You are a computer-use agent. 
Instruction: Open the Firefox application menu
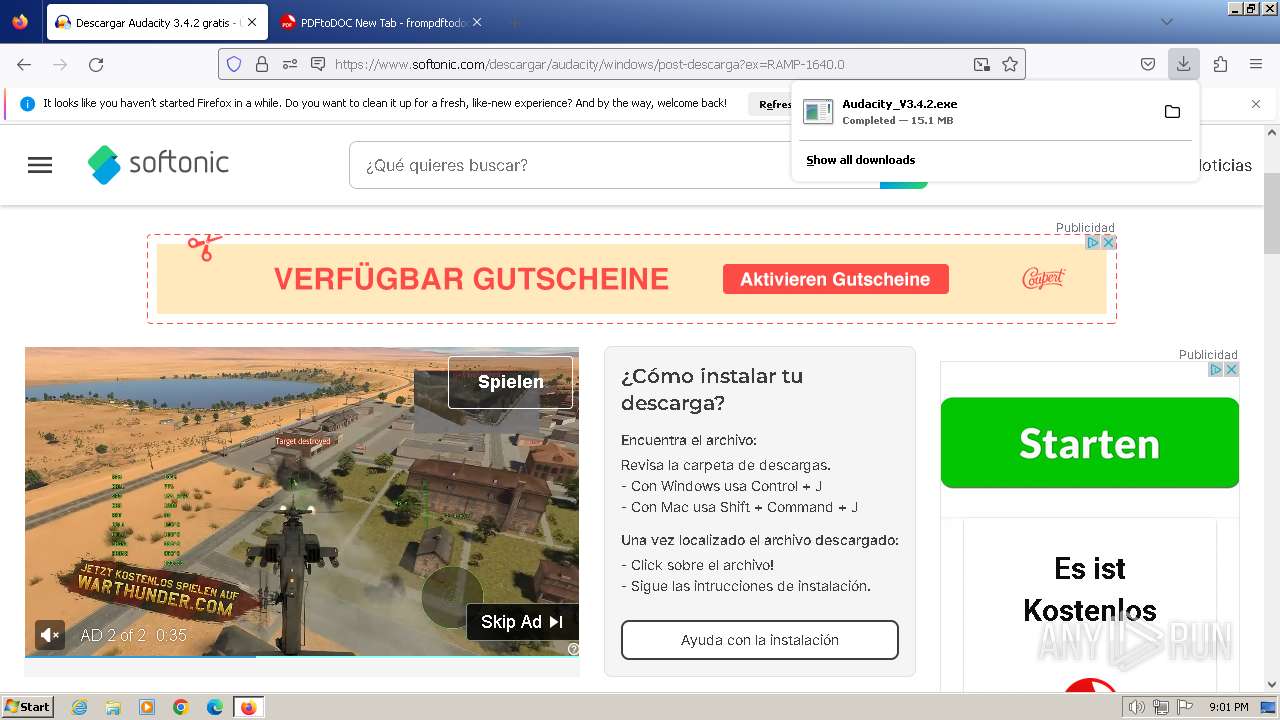[1256, 64]
